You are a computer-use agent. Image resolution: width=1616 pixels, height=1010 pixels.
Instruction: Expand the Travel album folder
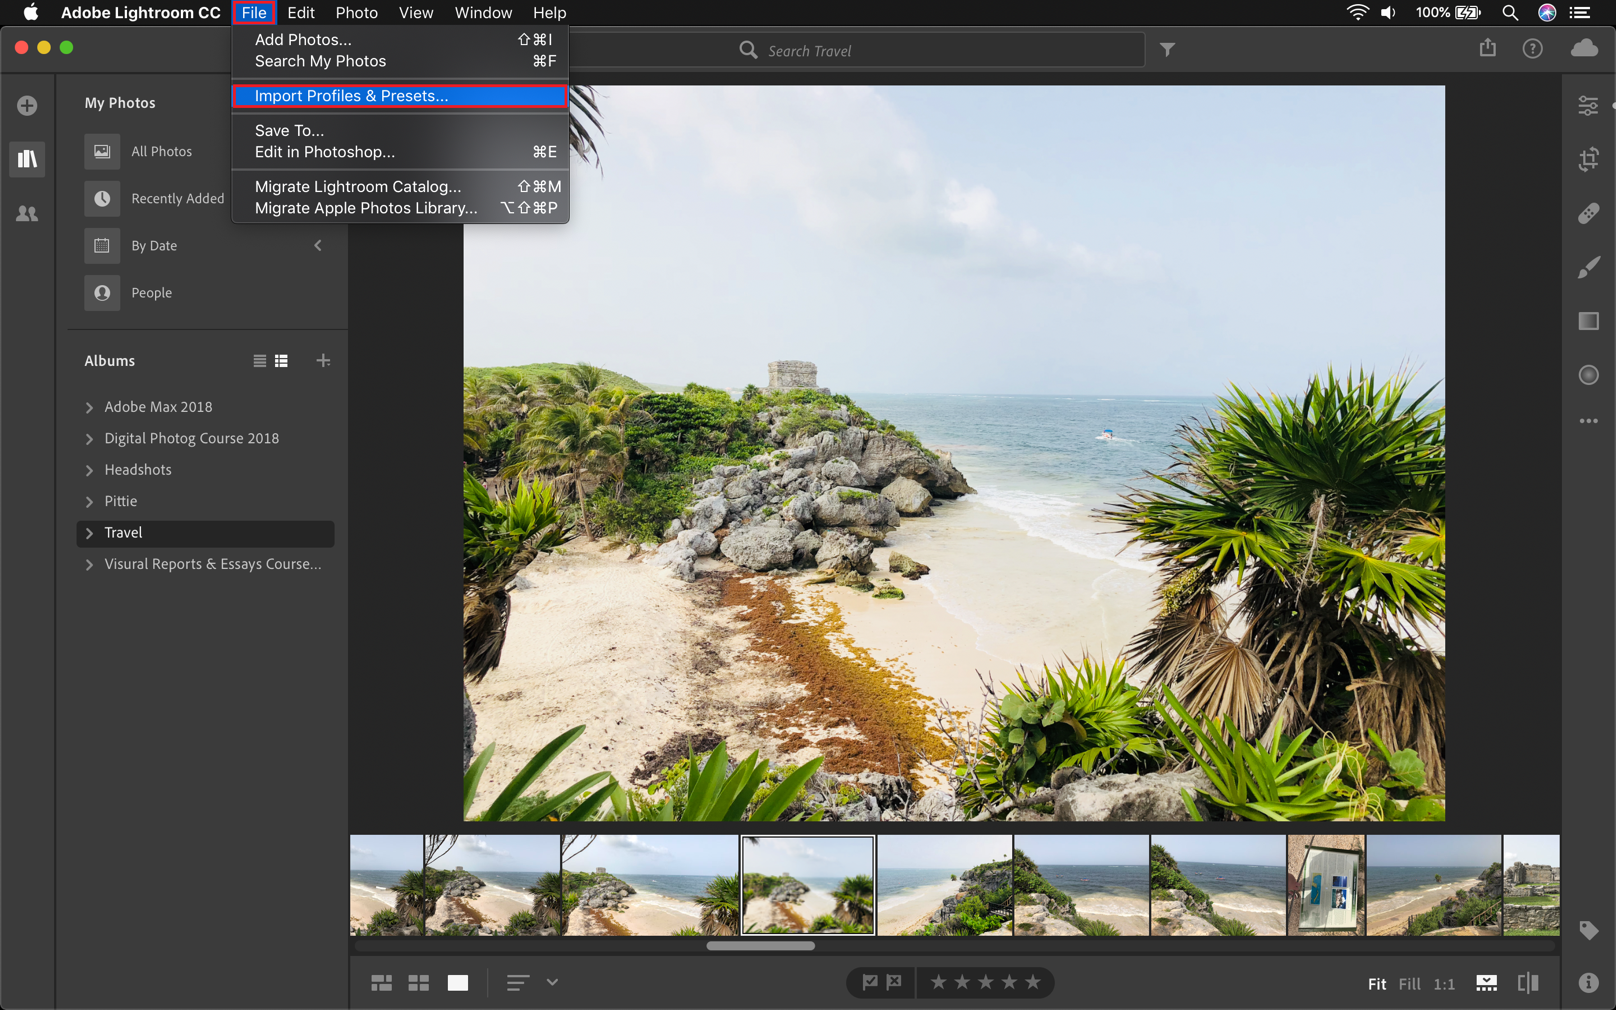coord(90,533)
